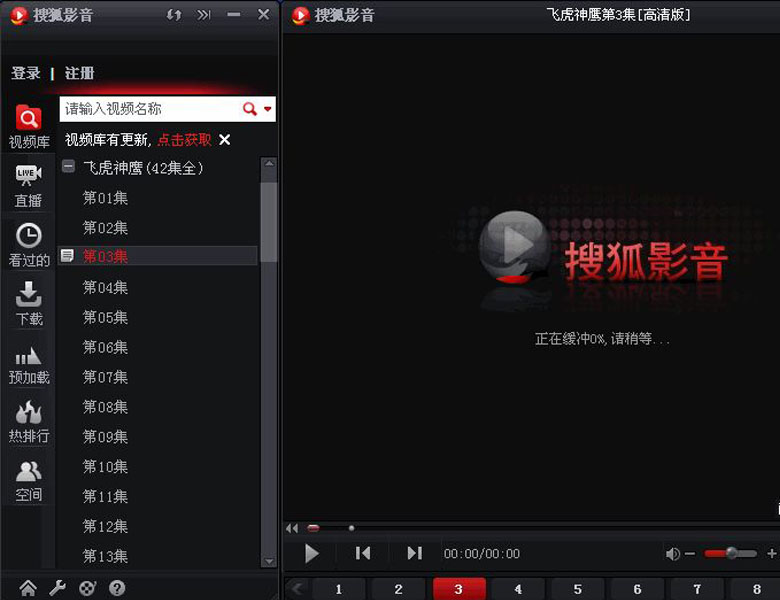Click the note icon beside 第03集

[x=67, y=256]
